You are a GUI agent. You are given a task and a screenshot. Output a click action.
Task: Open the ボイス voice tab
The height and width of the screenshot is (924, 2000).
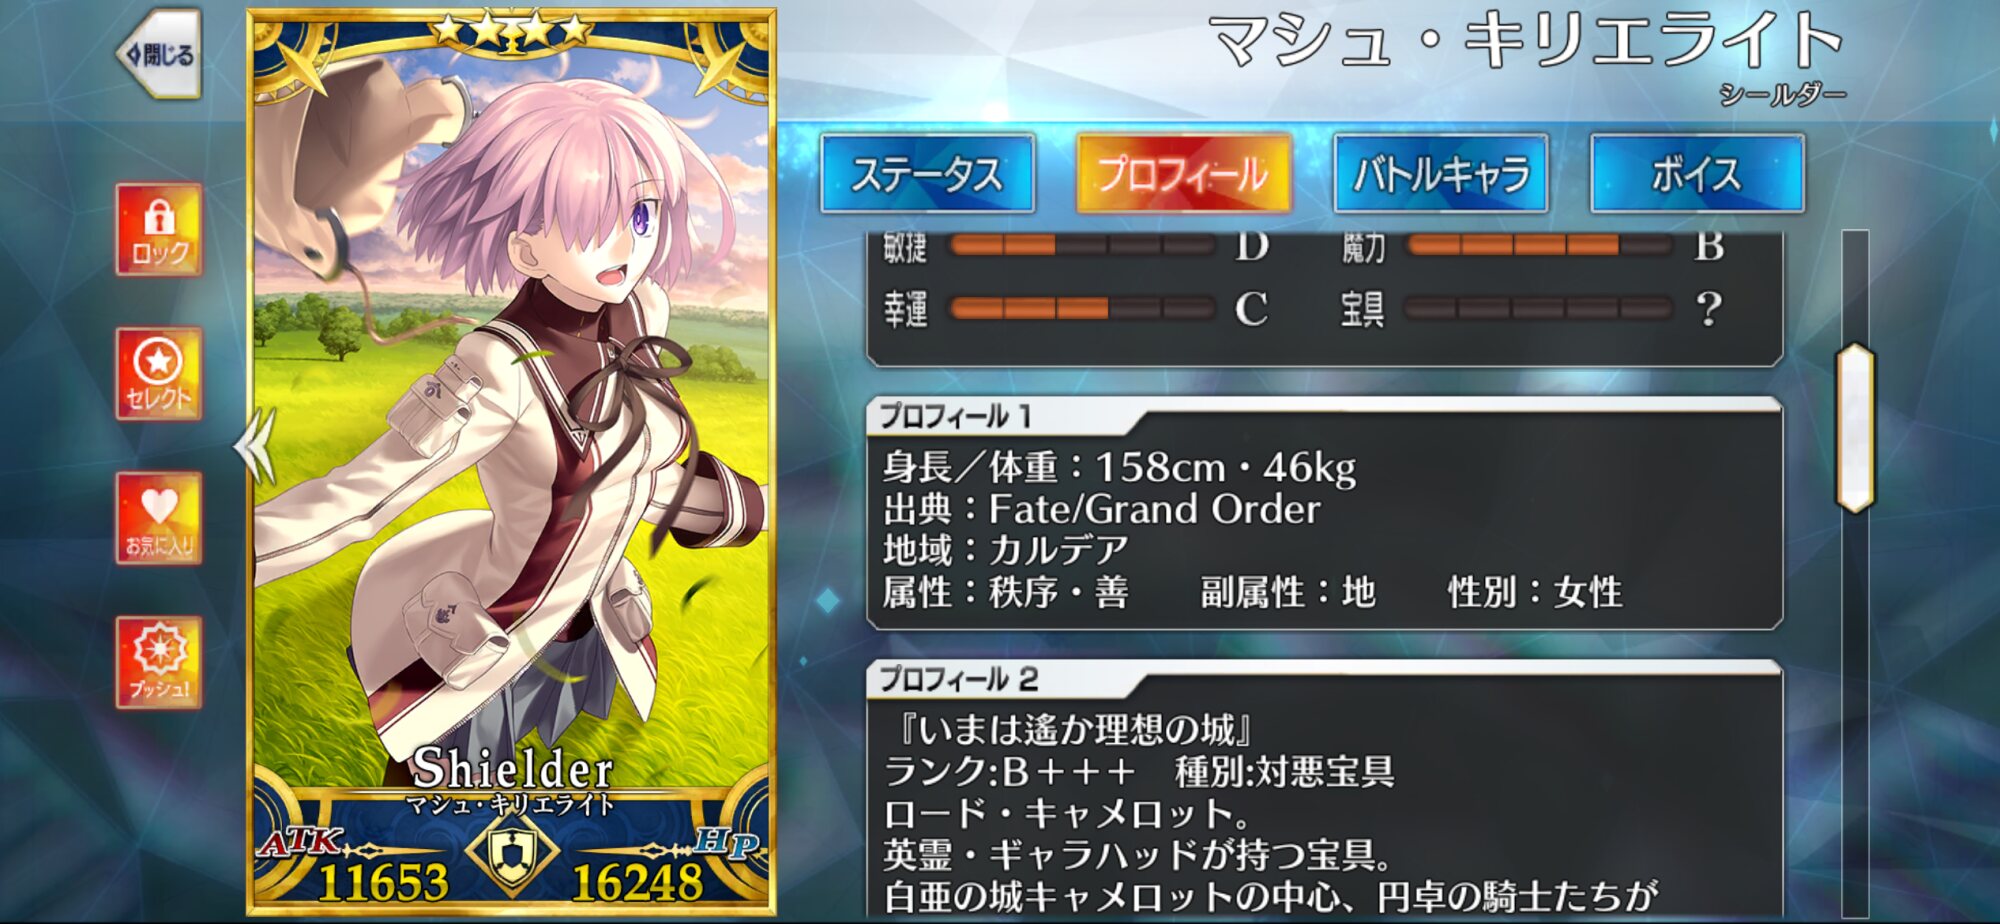click(1697, 174)
